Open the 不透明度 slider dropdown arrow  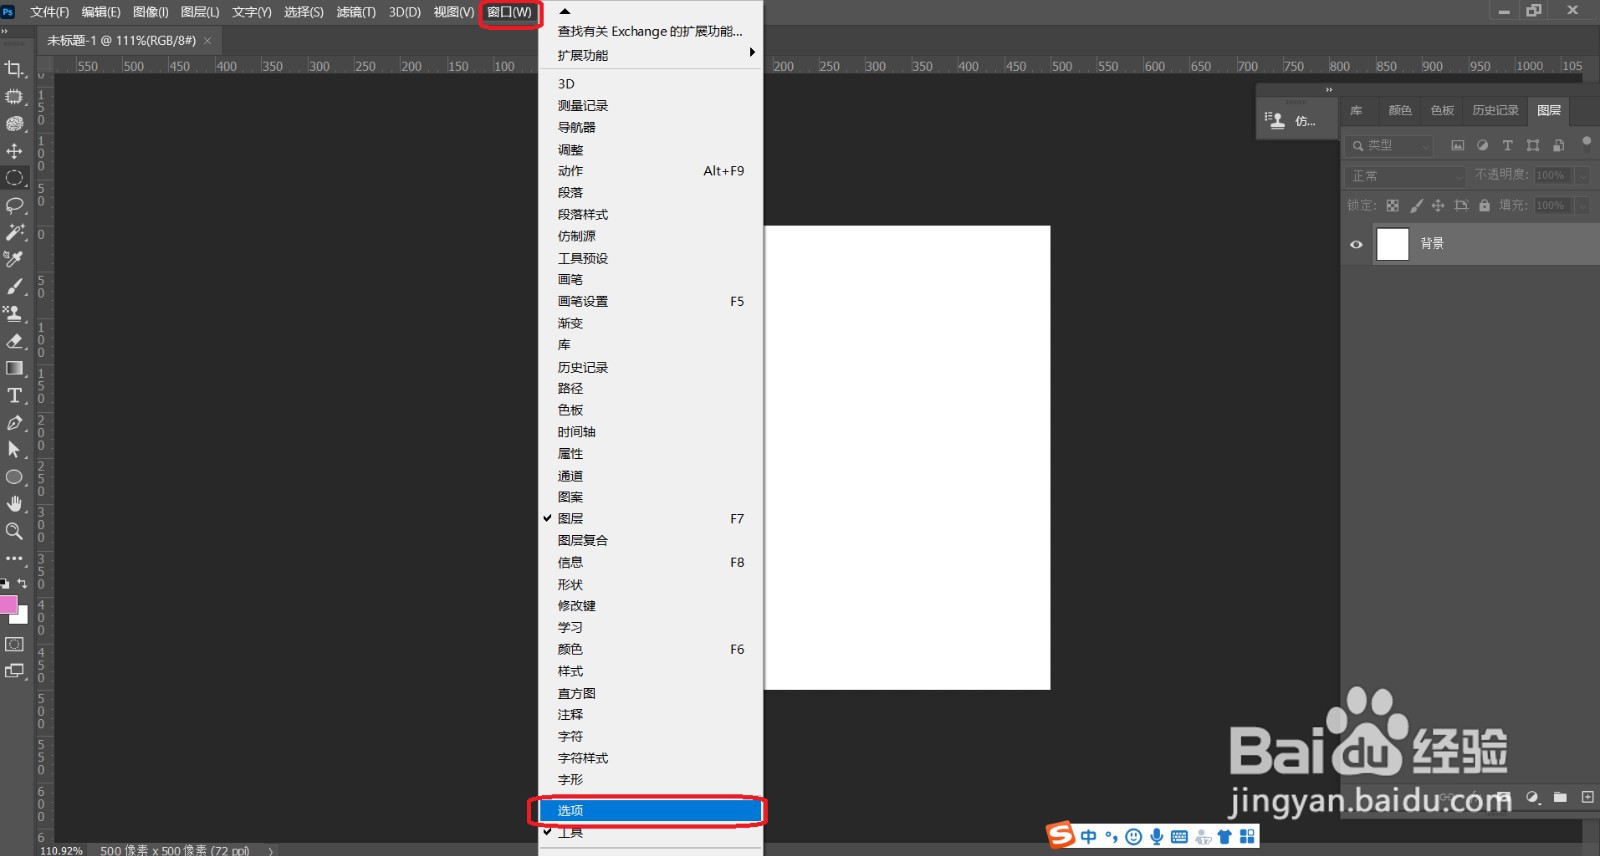pos(1582,175)
